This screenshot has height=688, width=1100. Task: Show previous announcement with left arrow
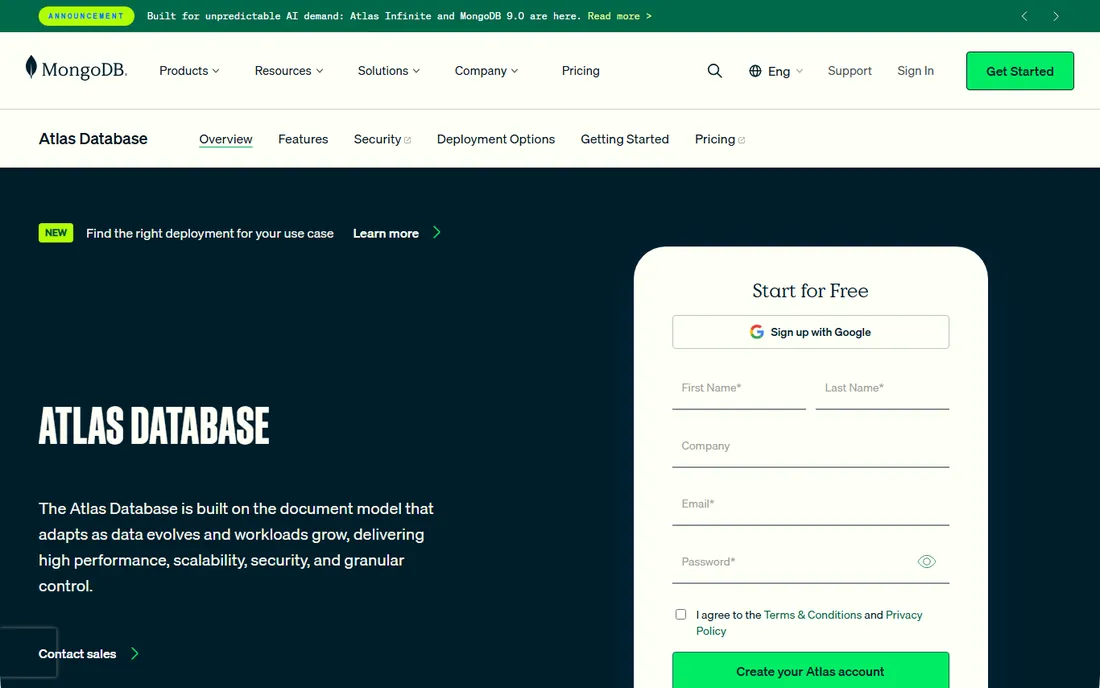(1024, 16)
